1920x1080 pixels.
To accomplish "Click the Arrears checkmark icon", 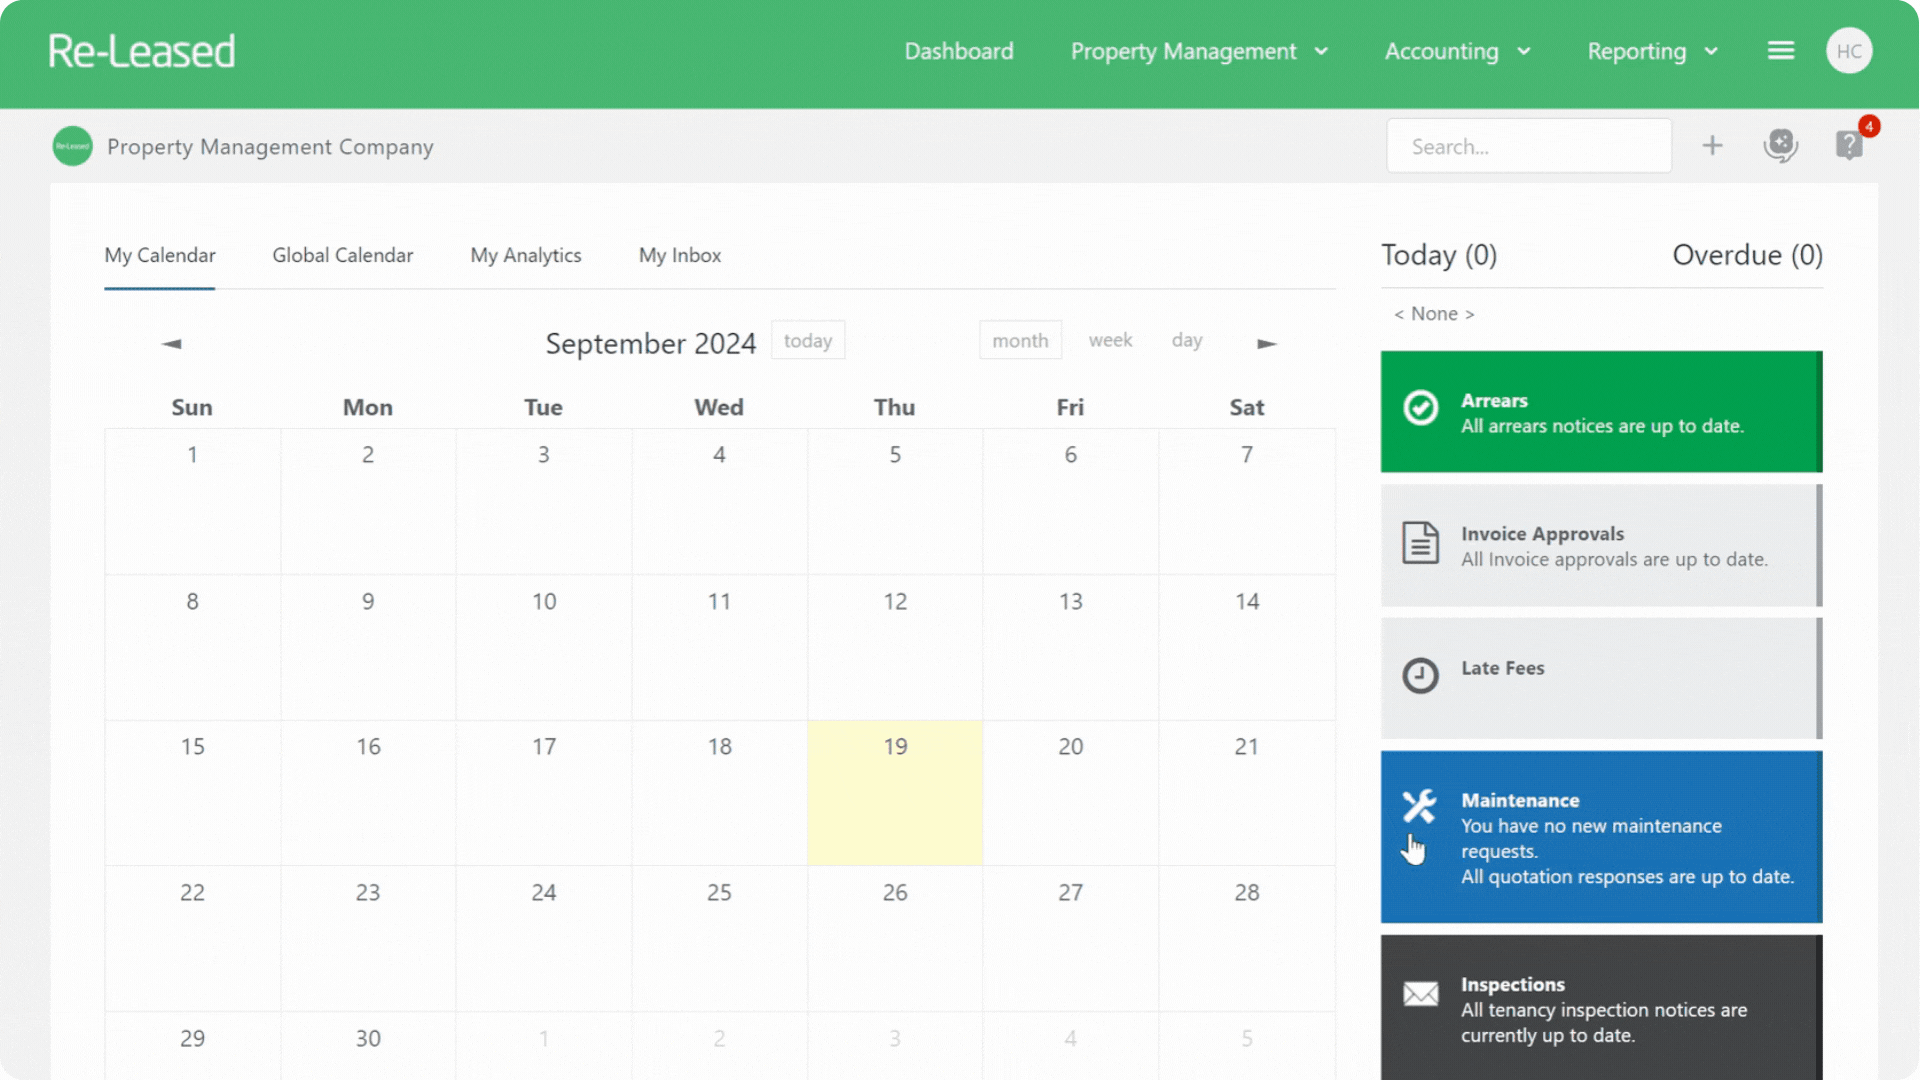I will [x=1420, y=408].
